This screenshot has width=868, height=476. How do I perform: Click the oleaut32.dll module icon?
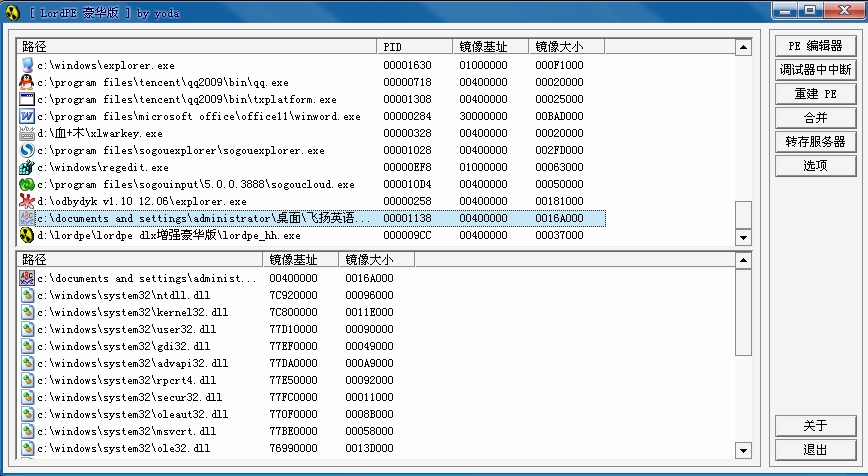coord(28,414)
